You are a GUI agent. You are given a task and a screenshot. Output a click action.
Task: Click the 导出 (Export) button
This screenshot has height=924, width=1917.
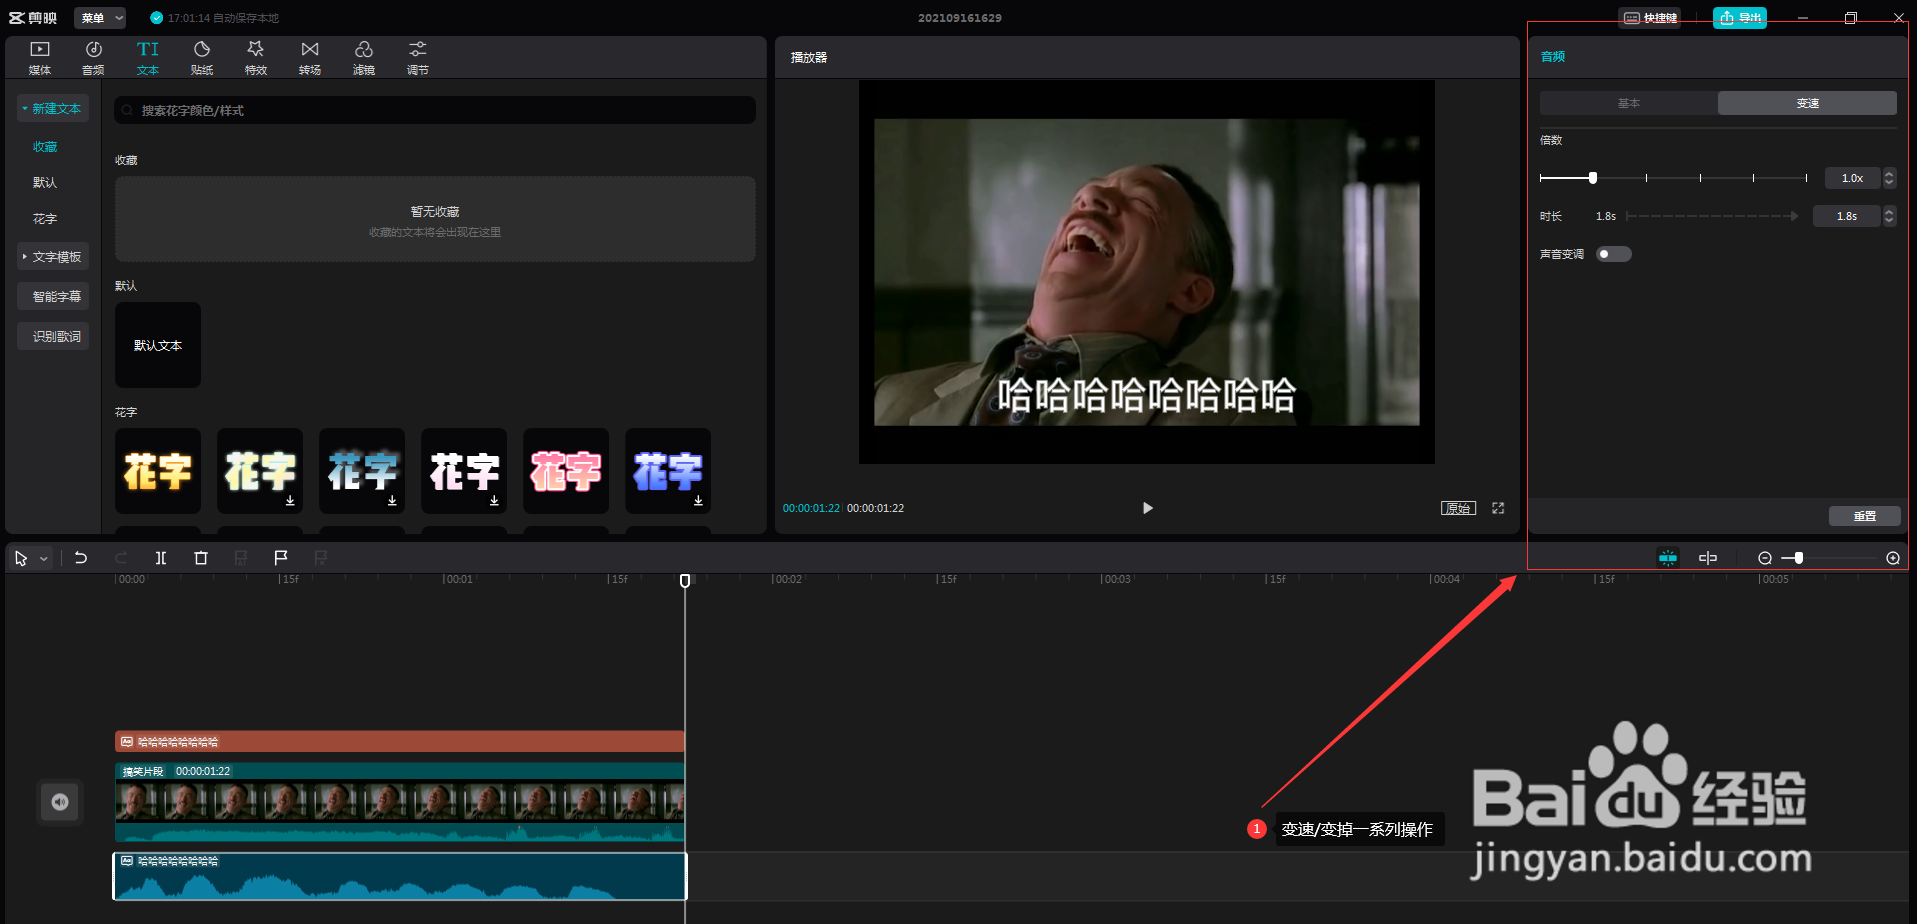(x=1740, y=18)
